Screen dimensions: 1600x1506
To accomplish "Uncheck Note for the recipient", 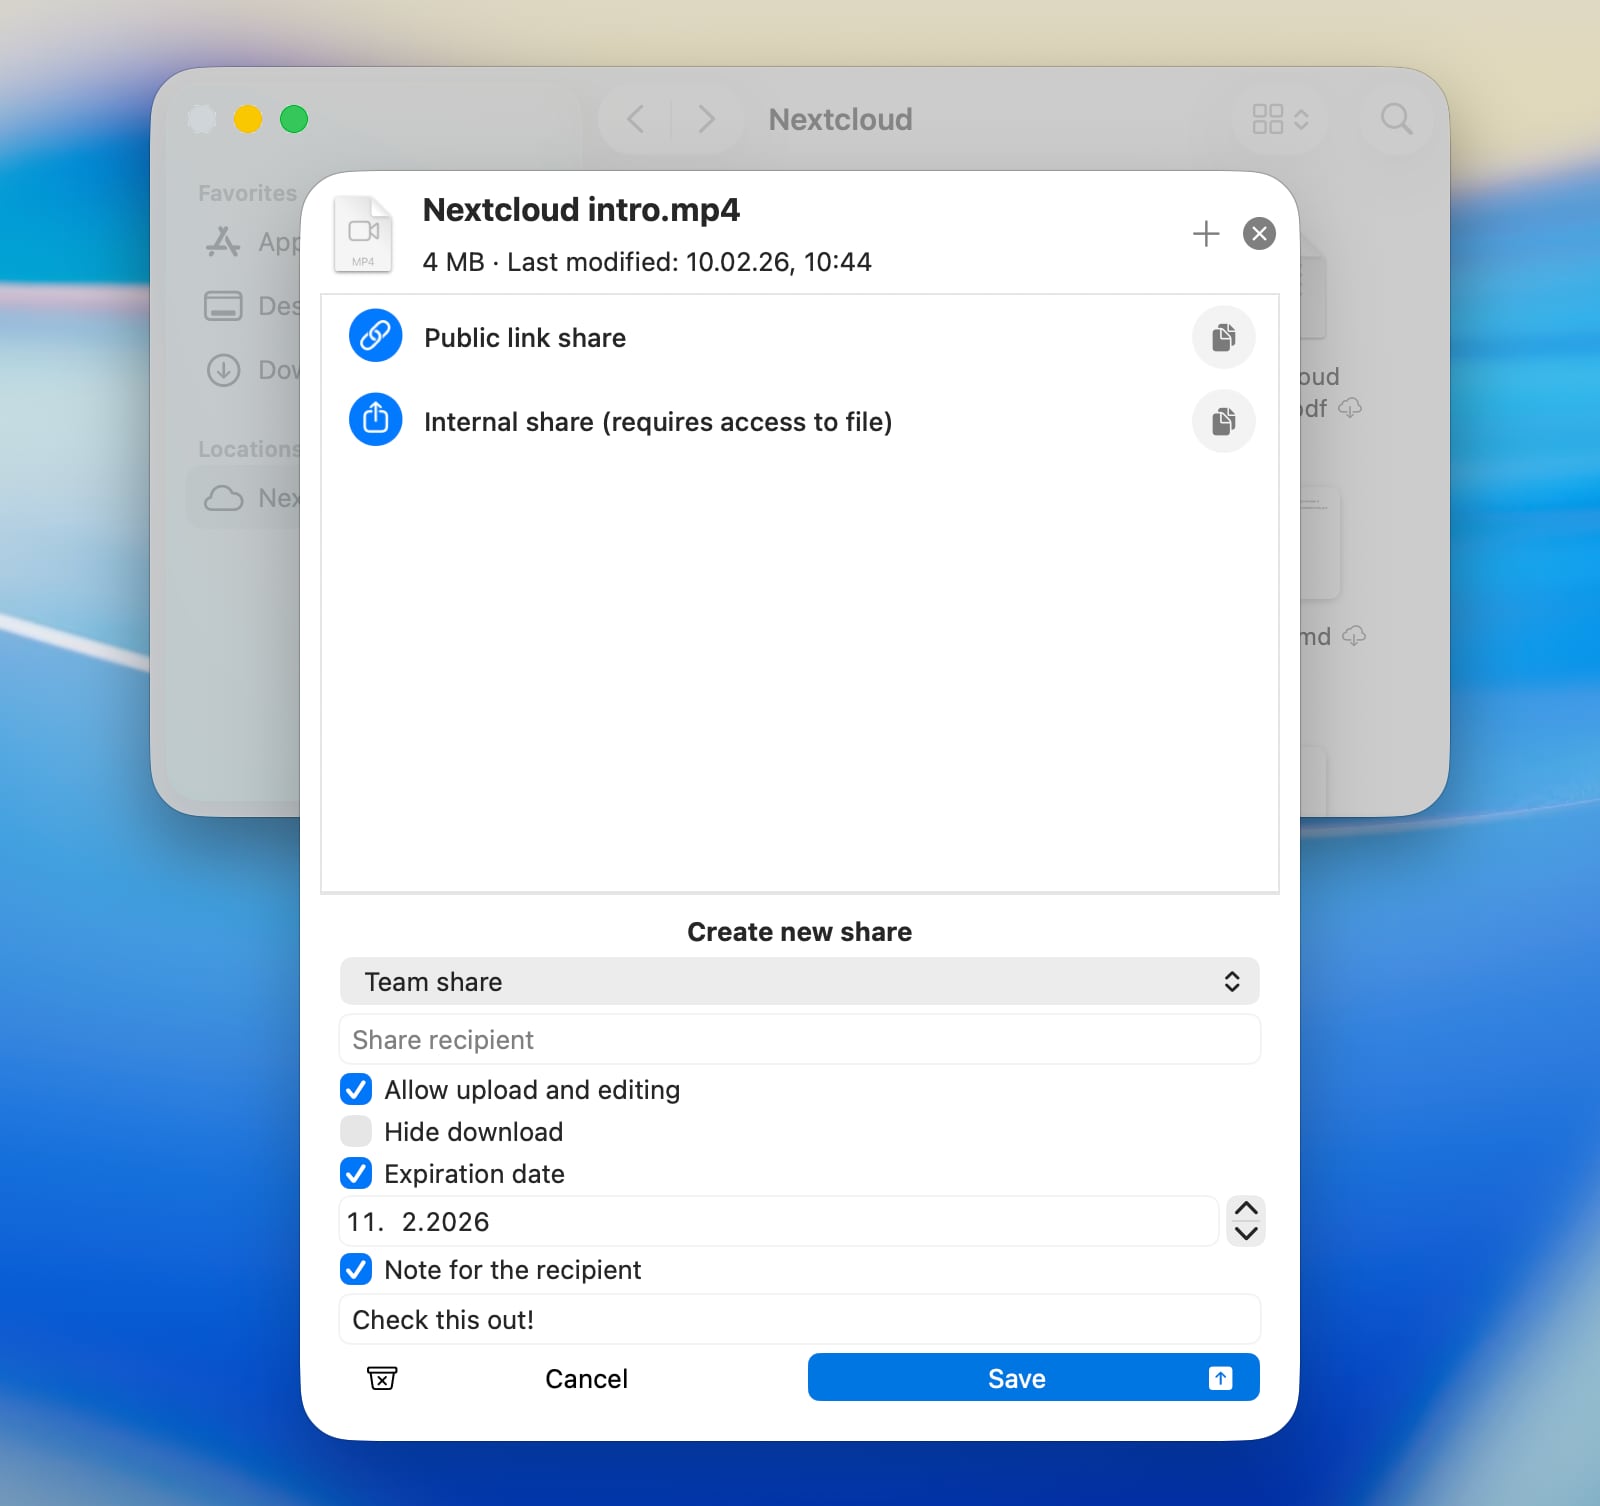I will click(x=356, y=1270).
